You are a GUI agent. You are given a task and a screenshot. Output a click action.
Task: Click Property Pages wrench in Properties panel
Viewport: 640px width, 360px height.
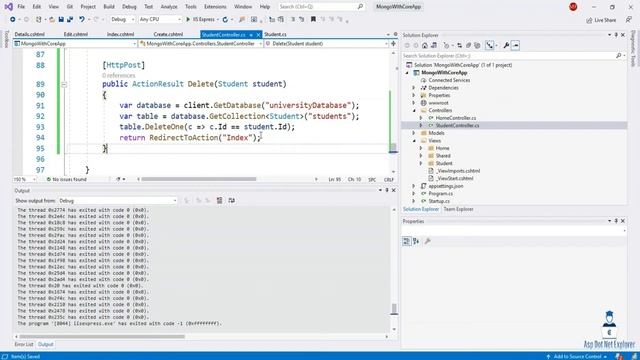[427, 241]
